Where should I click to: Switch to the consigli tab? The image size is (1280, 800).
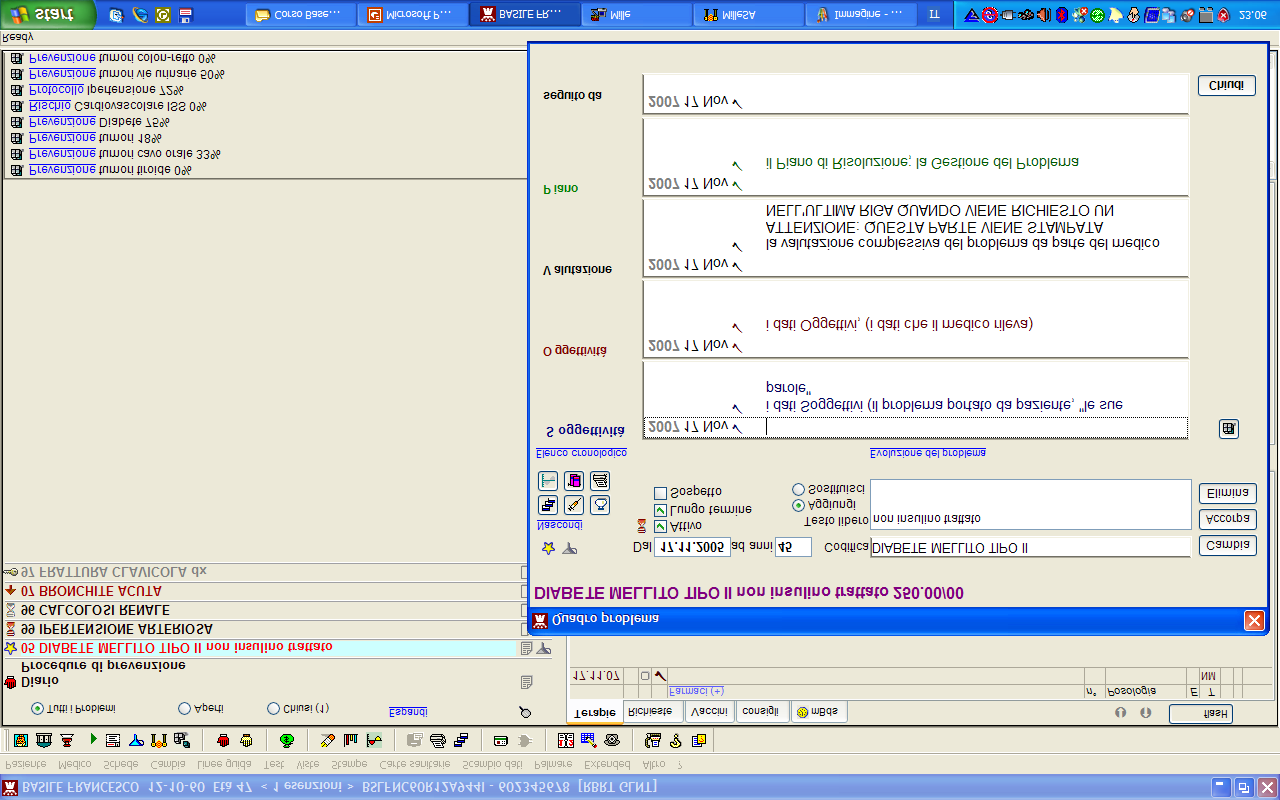click(761, 712)
